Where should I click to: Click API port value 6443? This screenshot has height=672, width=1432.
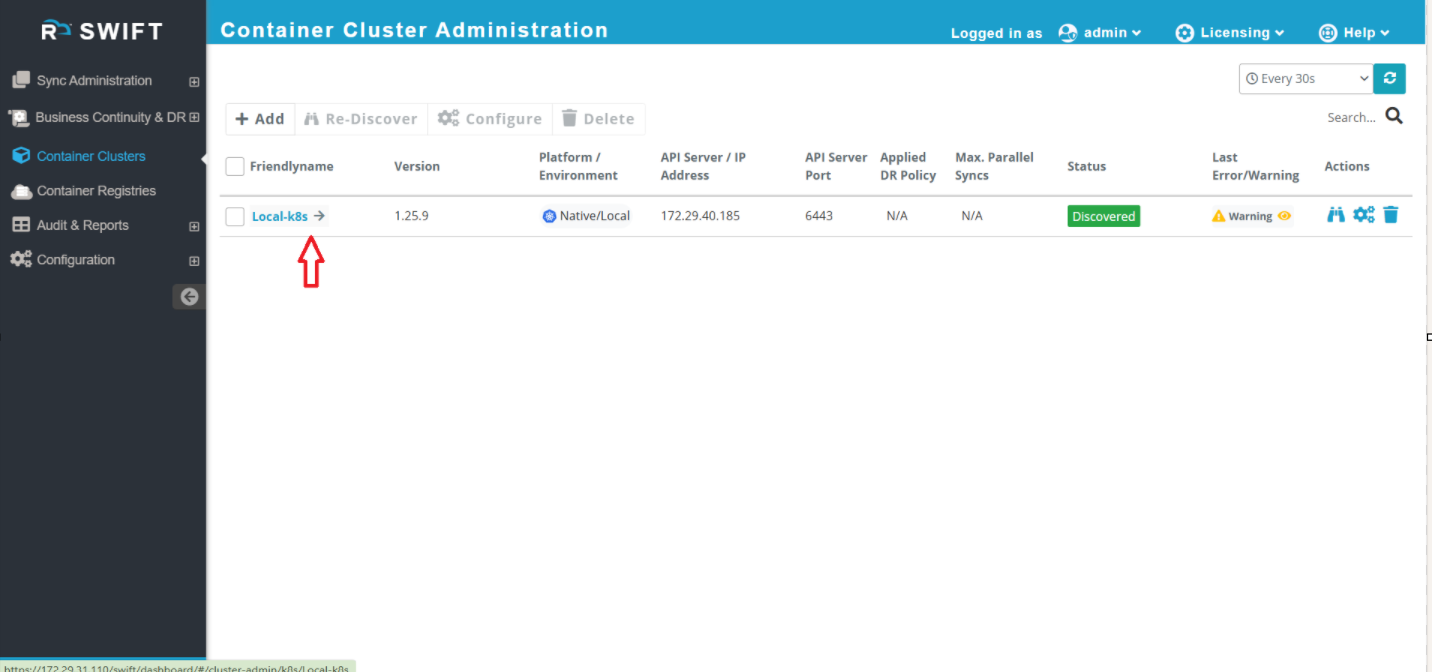click(819, 215)
